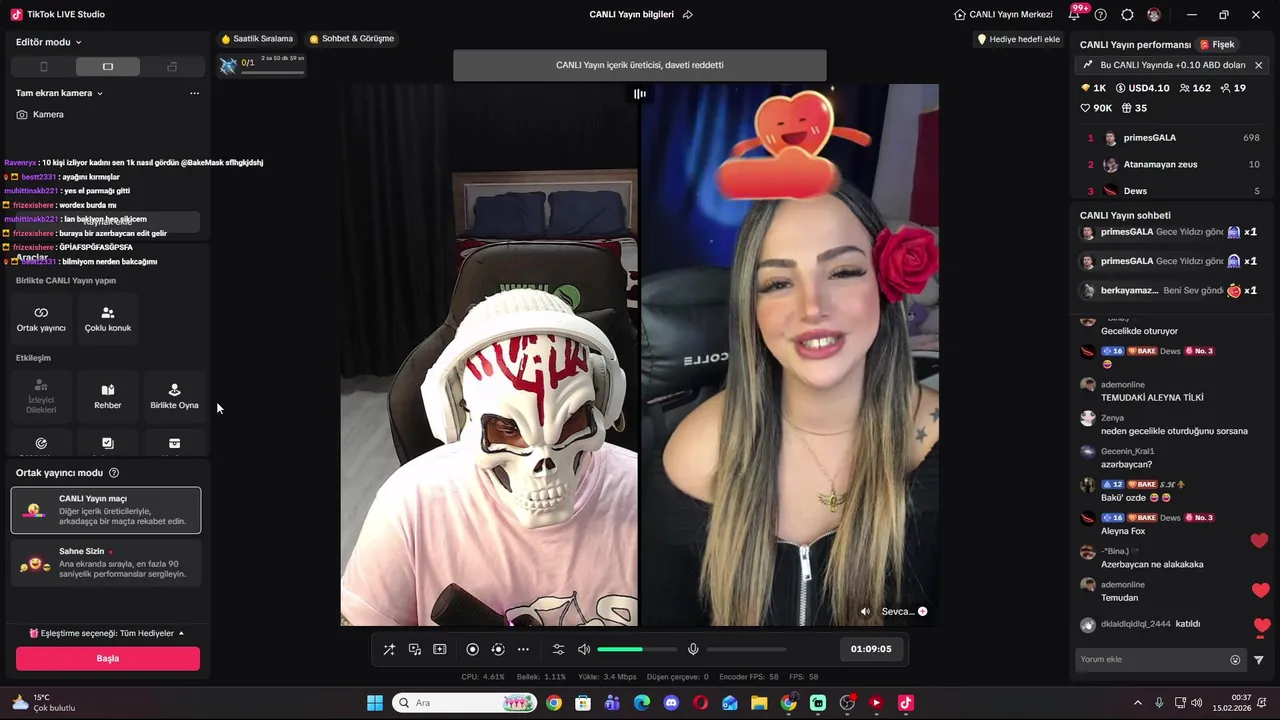Click Hediye hedefi ekle button
The width and height of the screenshot is (1280, 720).
click(x=1018, y=39)
